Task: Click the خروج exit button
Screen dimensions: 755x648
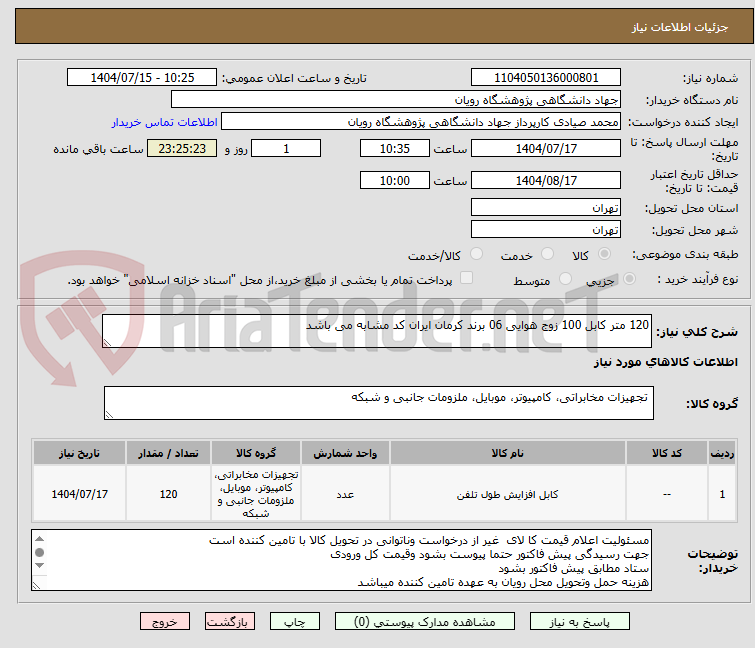Action: click(165, 622)
